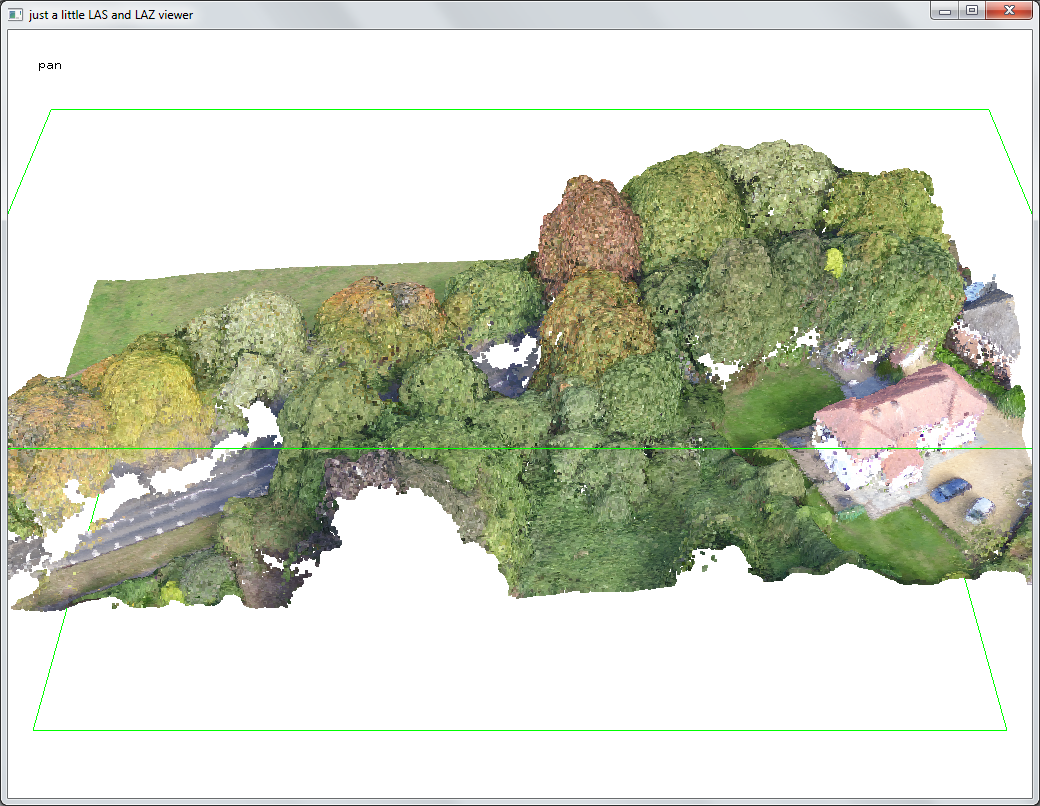Viewport: 1040px width, 806px height.
Task: Click the bounding box top-left corner
Action: [51, 110]
